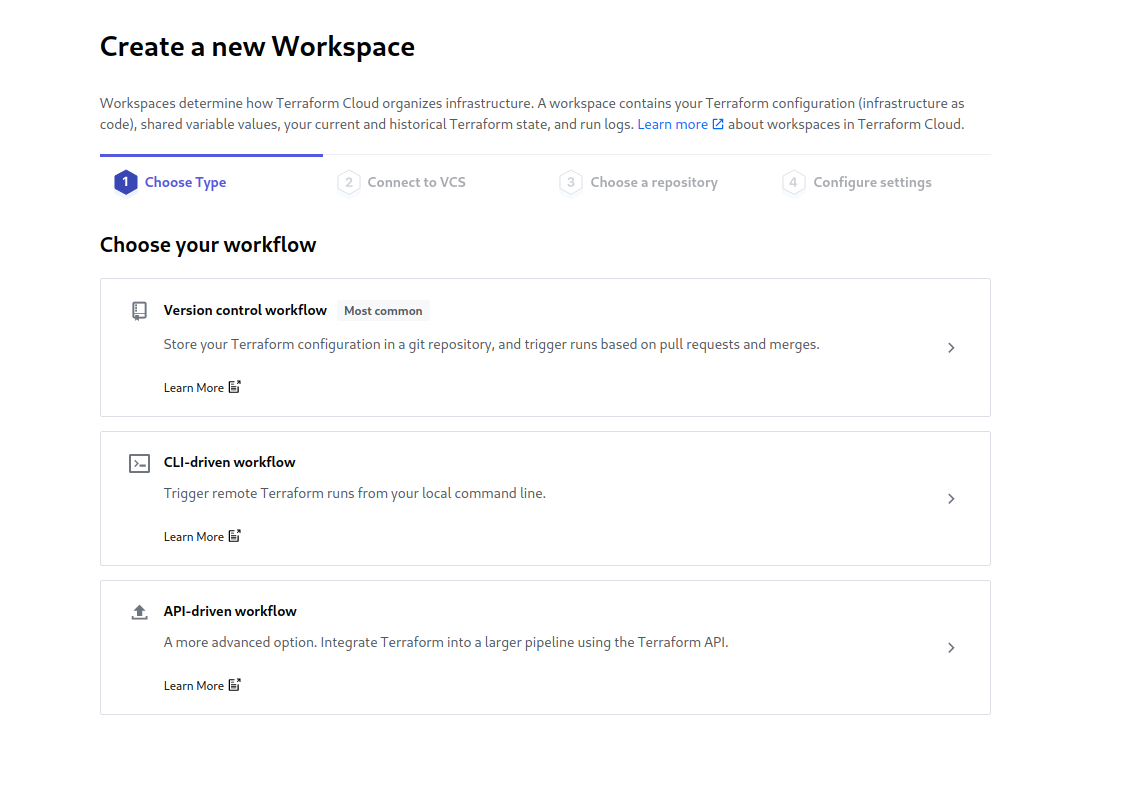Image resolution: width=1130 pixels, height=790 pixels.
Task: Click the external link icon beside Learn more
Action: point(718,125)
